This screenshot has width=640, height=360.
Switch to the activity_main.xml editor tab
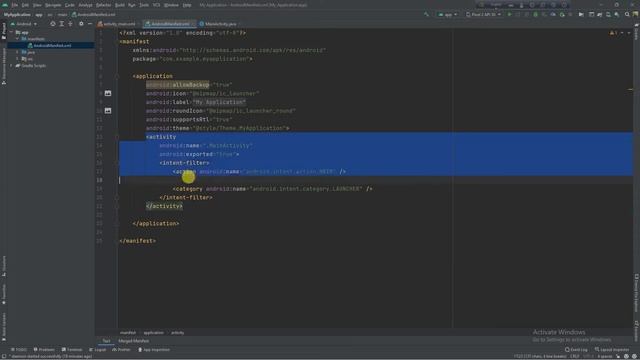point(119,24)
